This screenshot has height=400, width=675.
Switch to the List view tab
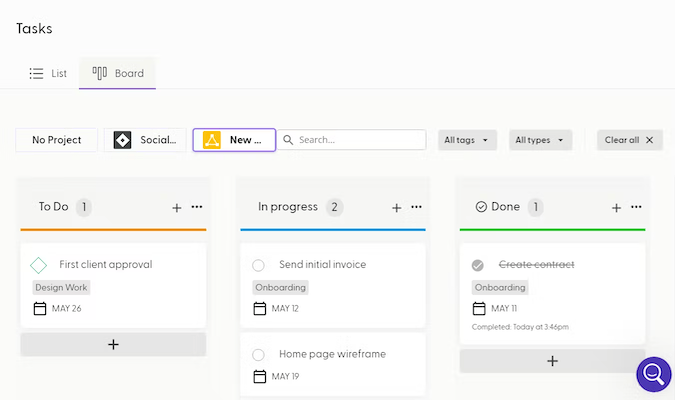[x=48, y=73]
